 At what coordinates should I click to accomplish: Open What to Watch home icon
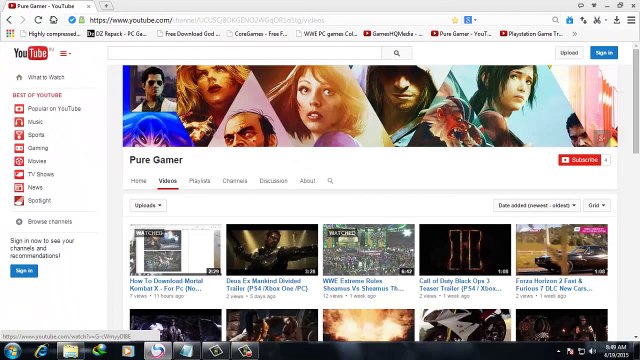[19, 77]
